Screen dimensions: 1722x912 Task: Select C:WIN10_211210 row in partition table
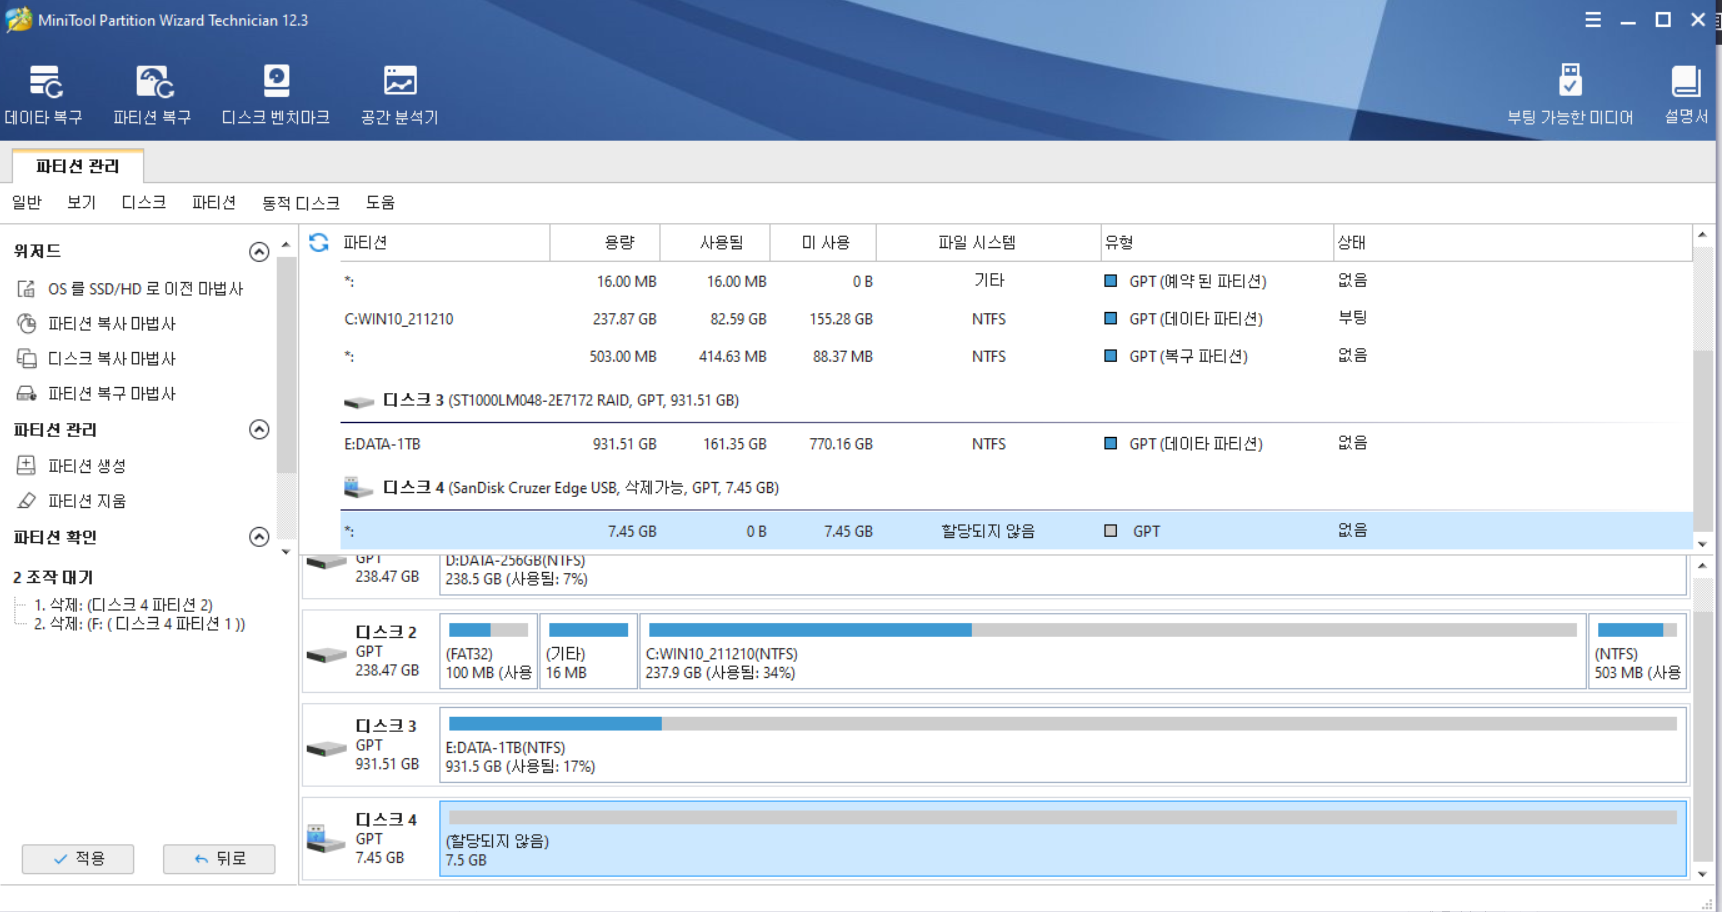pos(1016,319)
